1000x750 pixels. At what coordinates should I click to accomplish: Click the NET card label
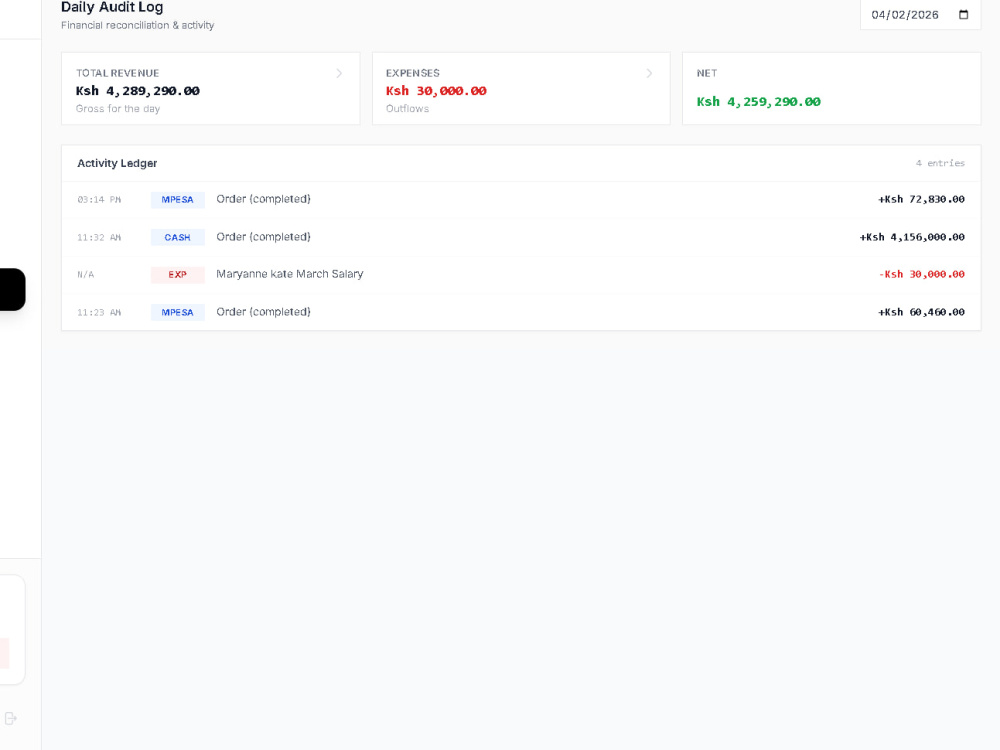[707, 73]
